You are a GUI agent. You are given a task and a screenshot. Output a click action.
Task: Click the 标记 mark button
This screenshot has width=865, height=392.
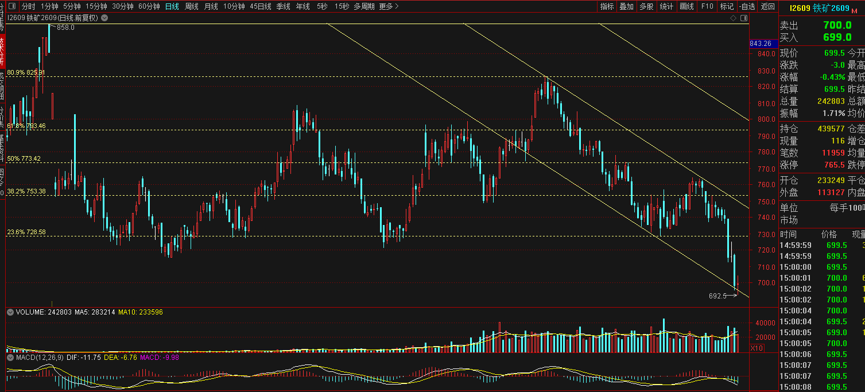click(x=727, y=7)
